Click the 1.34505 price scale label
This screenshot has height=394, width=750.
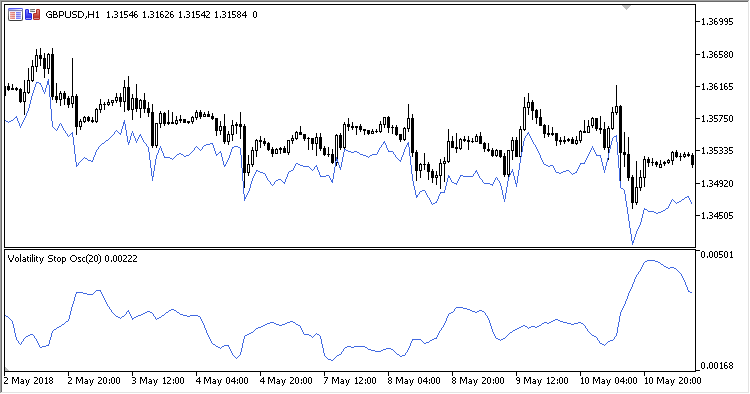coord(717,216)
